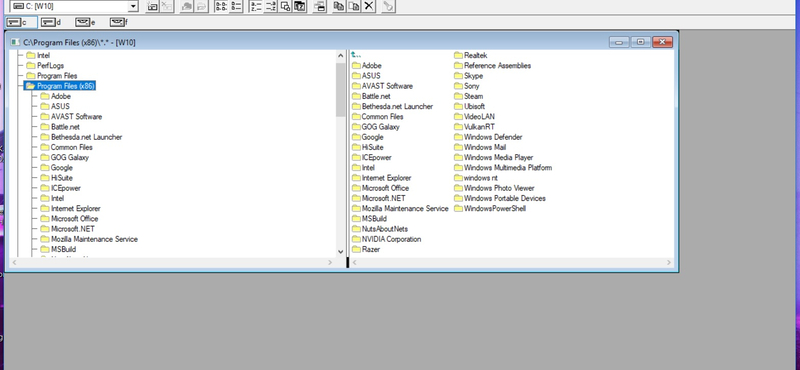The image size is (800, 370).
Task: Select Windows Media Player in file list
Action: point(498,157)
